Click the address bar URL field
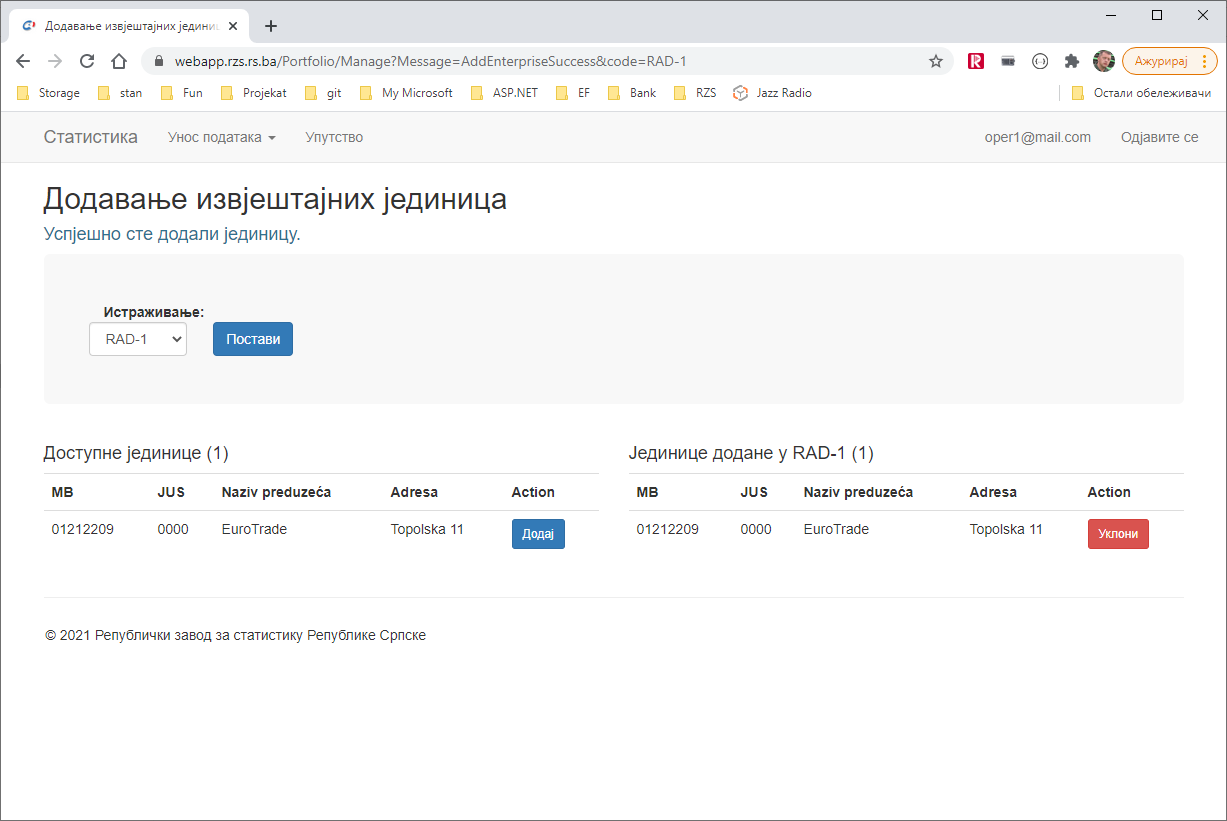 point(540,61)
